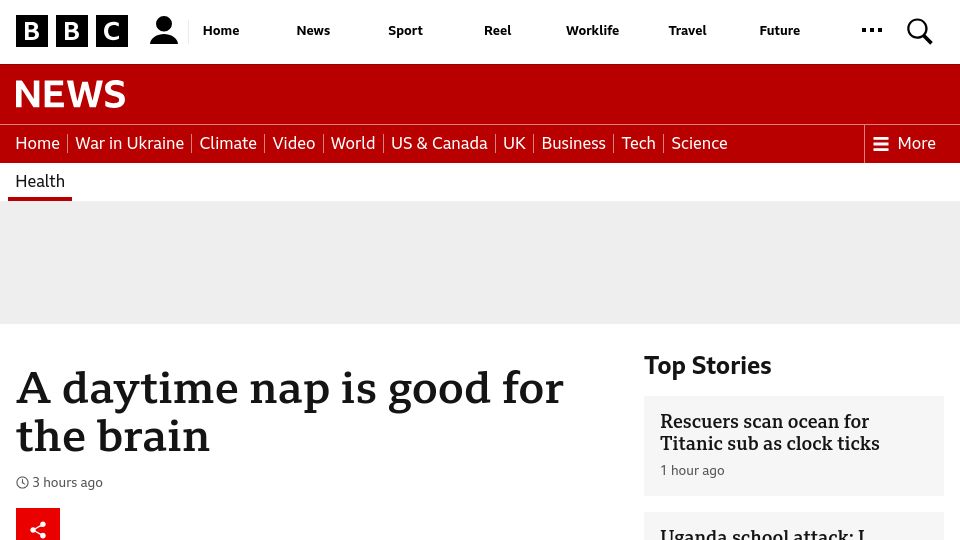The width and height of the screenshot is (960, 540).
Task: Click the '1 hour ago' story timestamp
Action: tap(692, 470)
